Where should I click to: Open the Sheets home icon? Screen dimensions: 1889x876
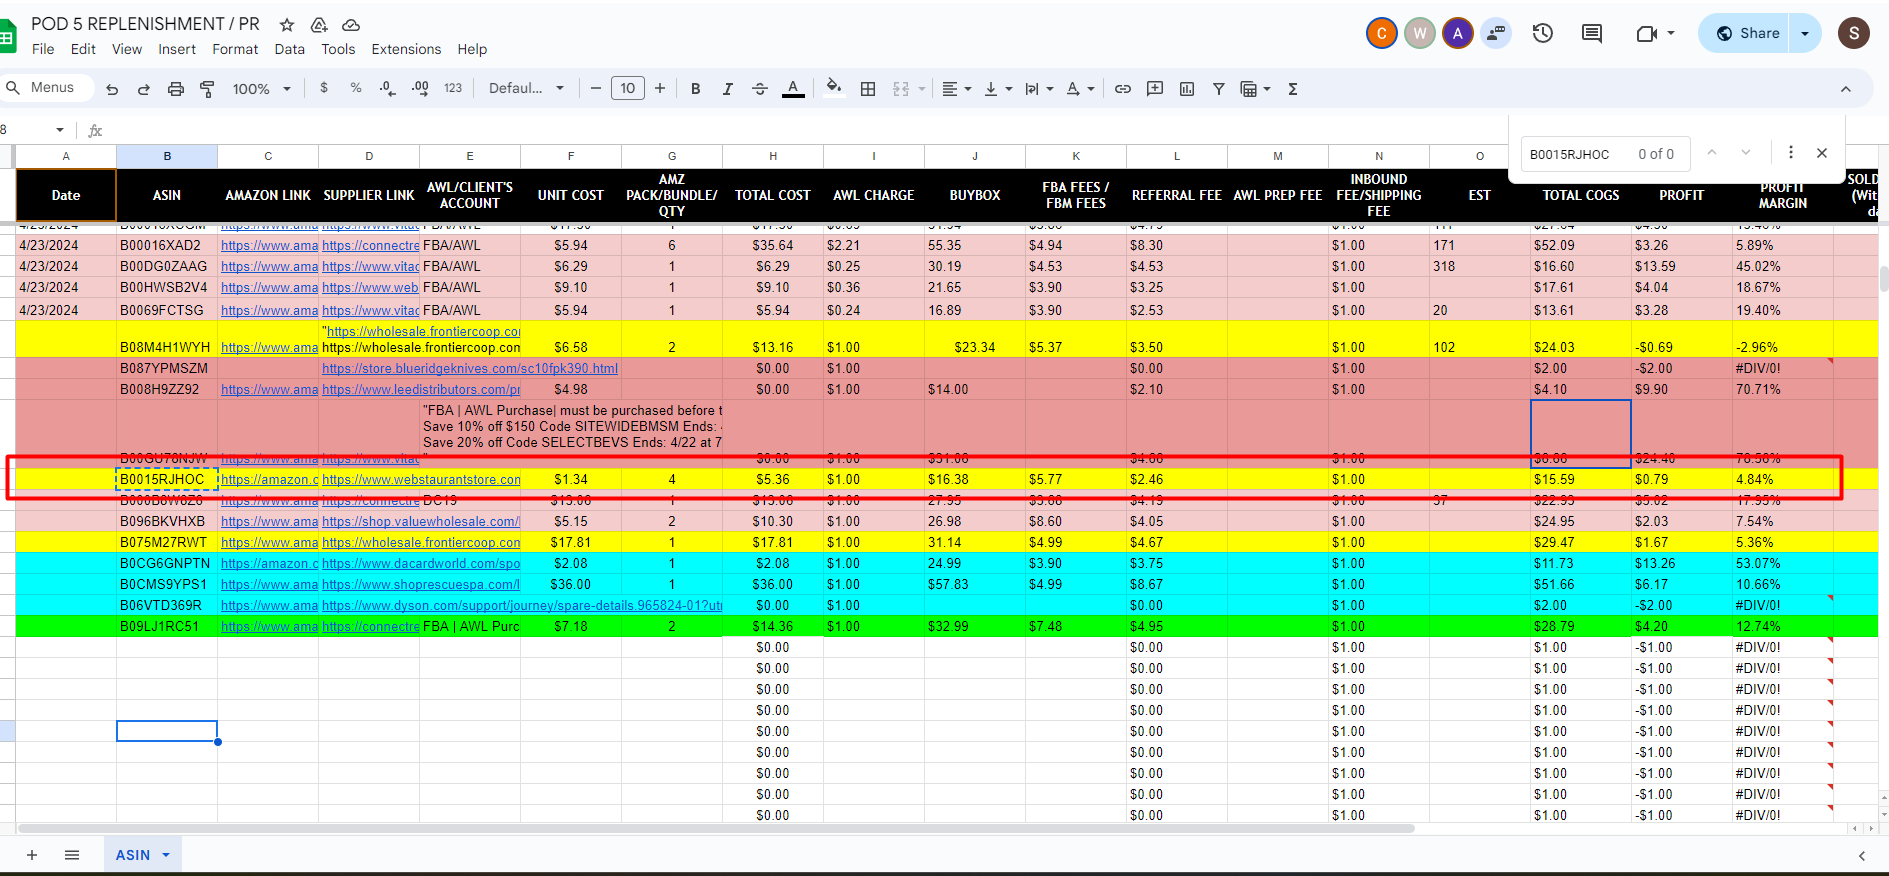7,37
